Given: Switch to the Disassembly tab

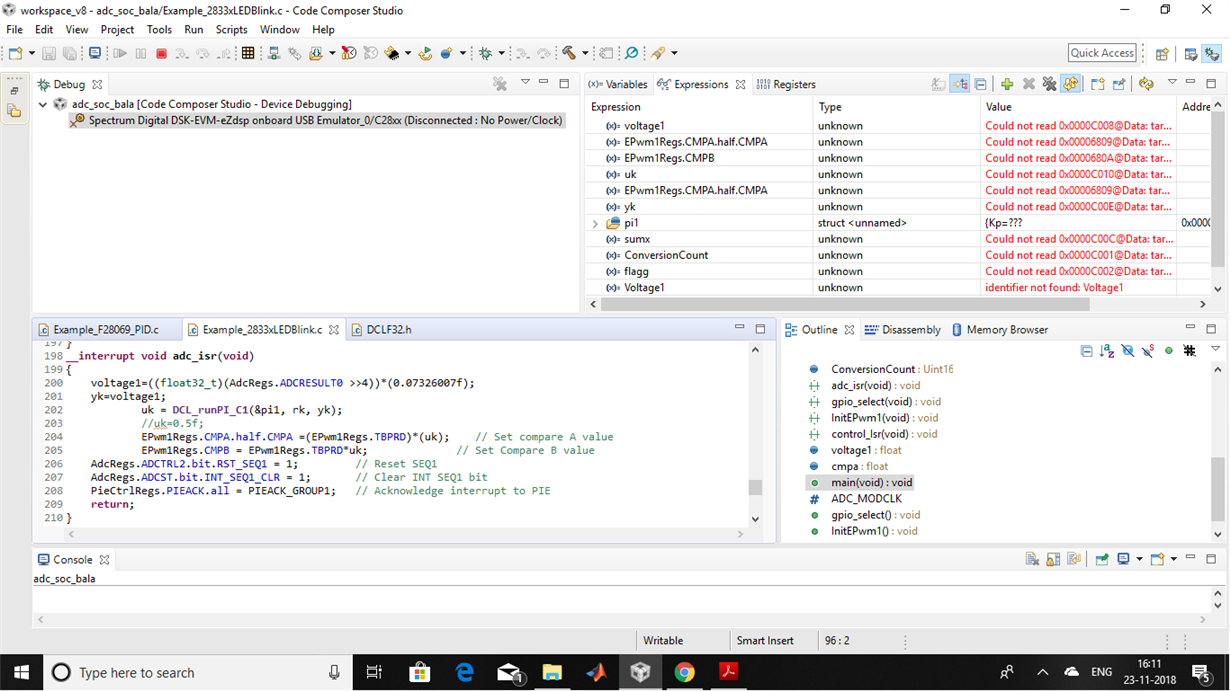Looking at the screenshot, I should click(903, 329).
